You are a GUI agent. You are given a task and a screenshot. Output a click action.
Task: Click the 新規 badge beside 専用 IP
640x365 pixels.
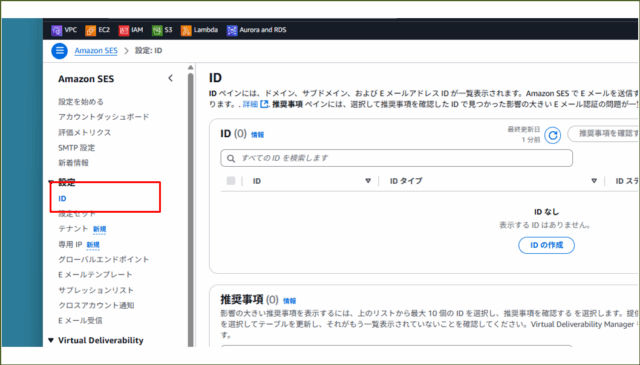pyautogui.click(x=93, y=245)
